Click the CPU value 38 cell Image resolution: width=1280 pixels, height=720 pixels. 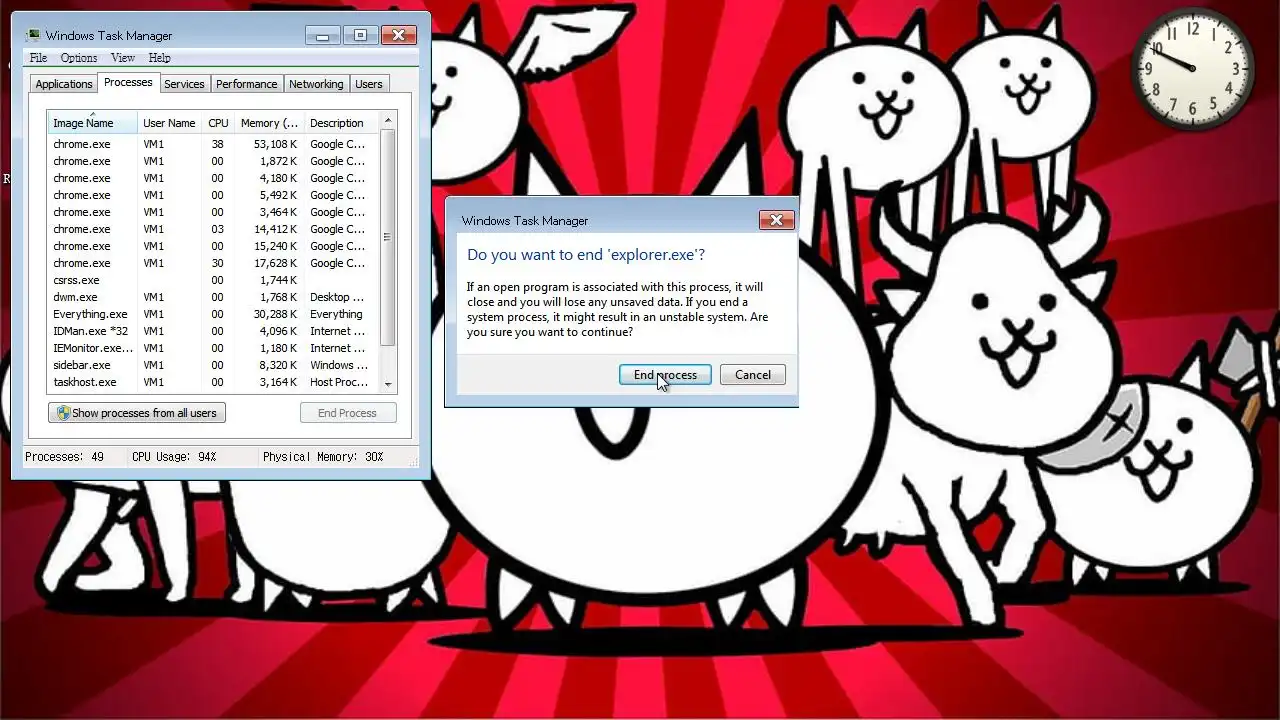217,144
